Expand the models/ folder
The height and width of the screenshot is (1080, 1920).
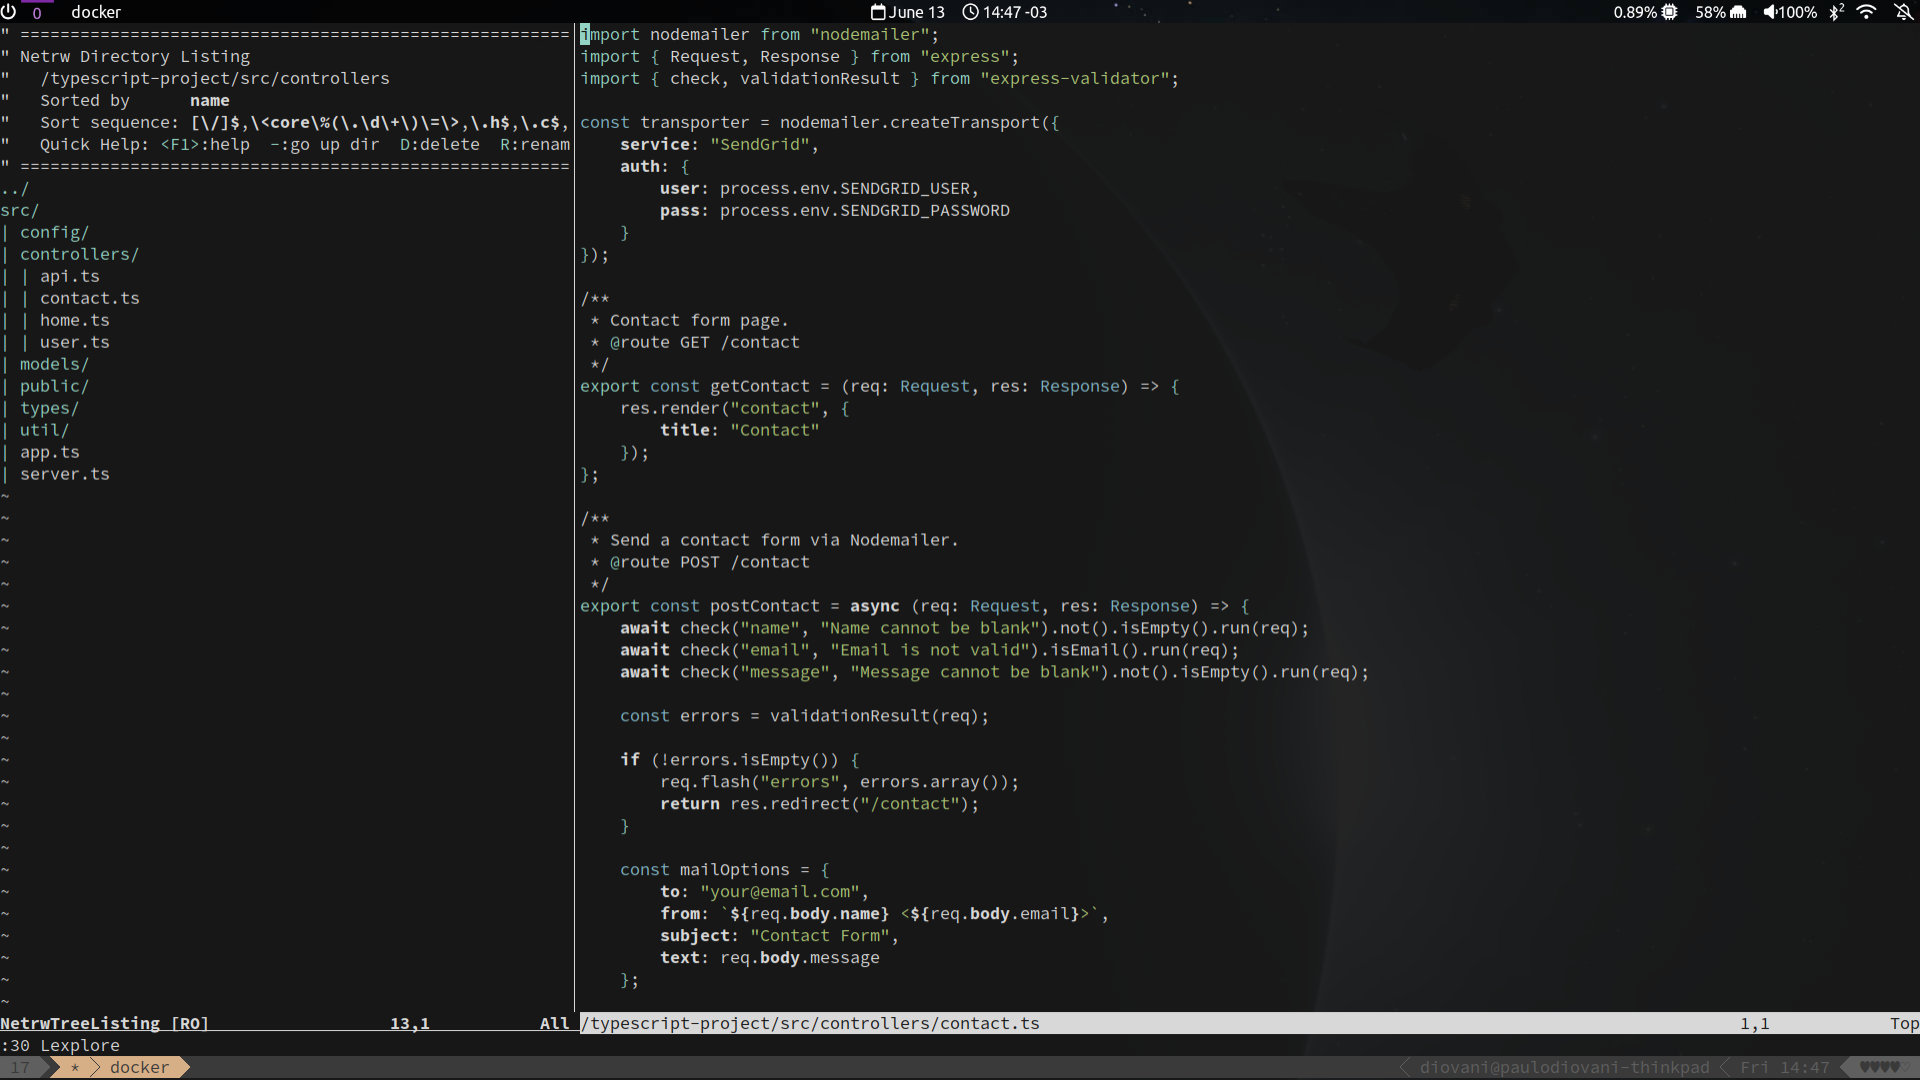click(54, 365)
